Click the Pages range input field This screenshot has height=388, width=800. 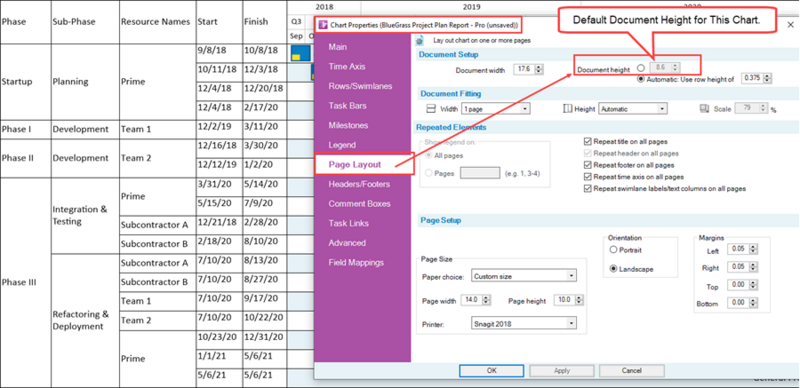480,173
